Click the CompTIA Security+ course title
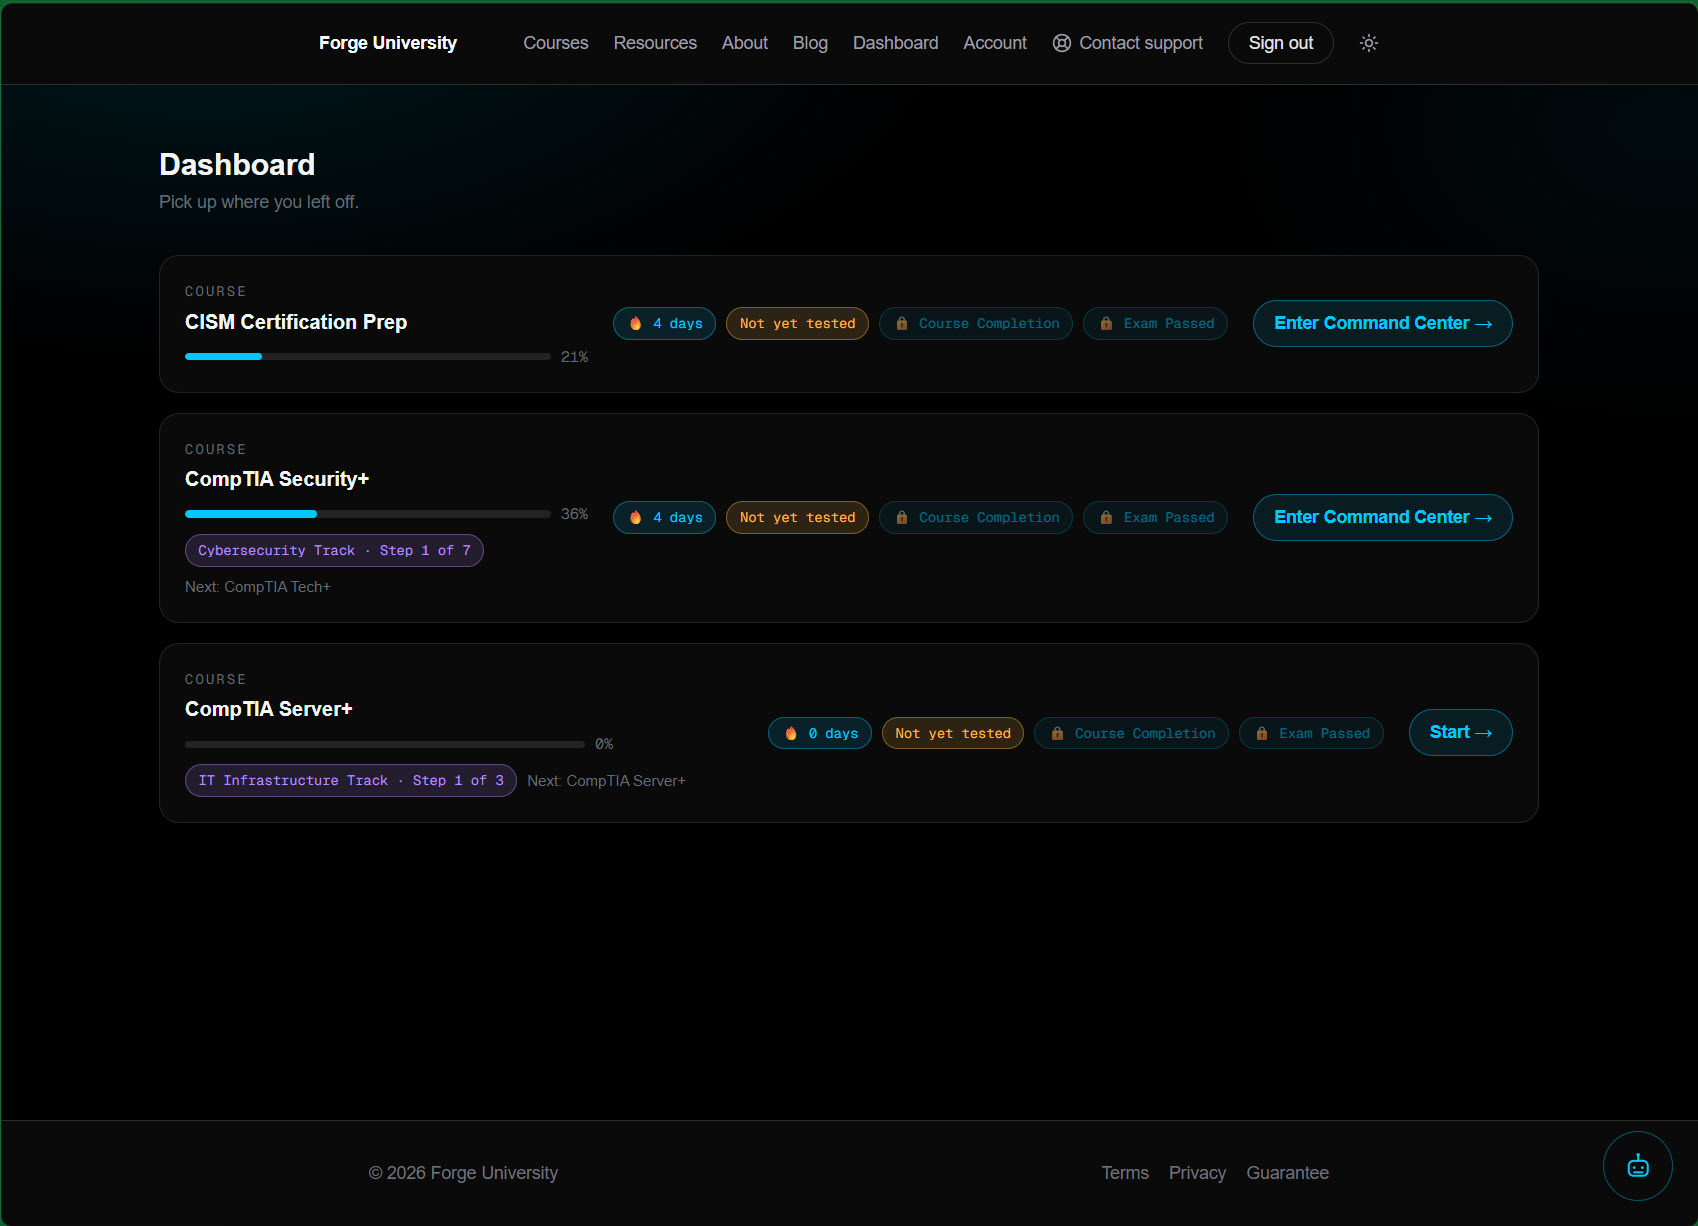This screenshot has width=1698, height=1226. point(277,479)
